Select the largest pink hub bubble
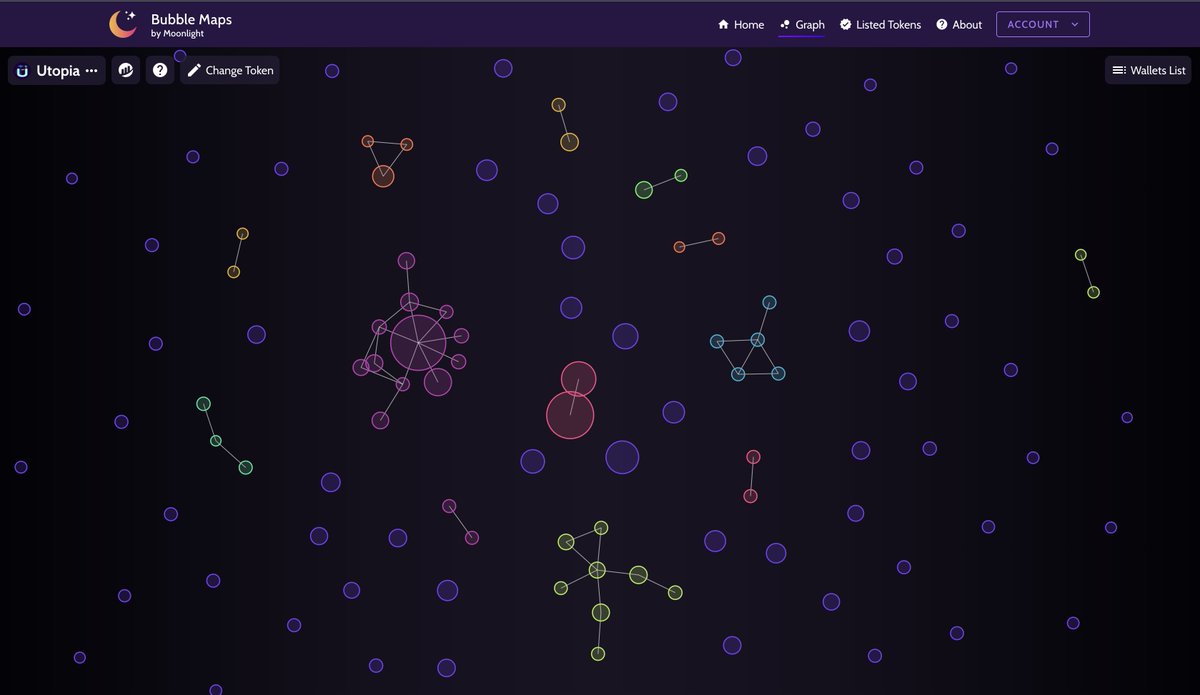 pos(418,342)
